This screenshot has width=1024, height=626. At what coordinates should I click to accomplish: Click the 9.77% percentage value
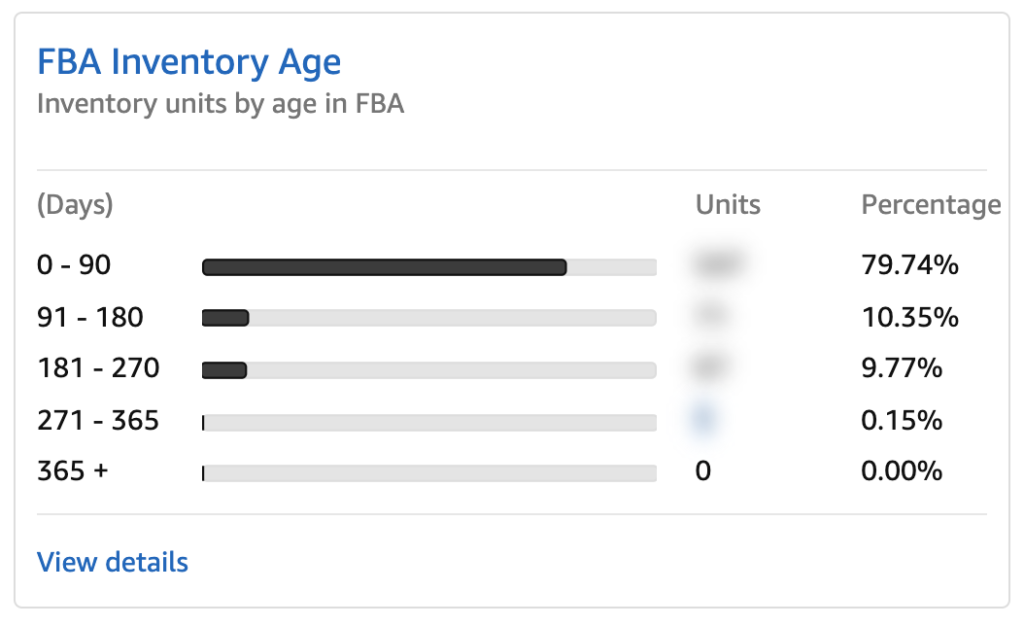(904, 368)
